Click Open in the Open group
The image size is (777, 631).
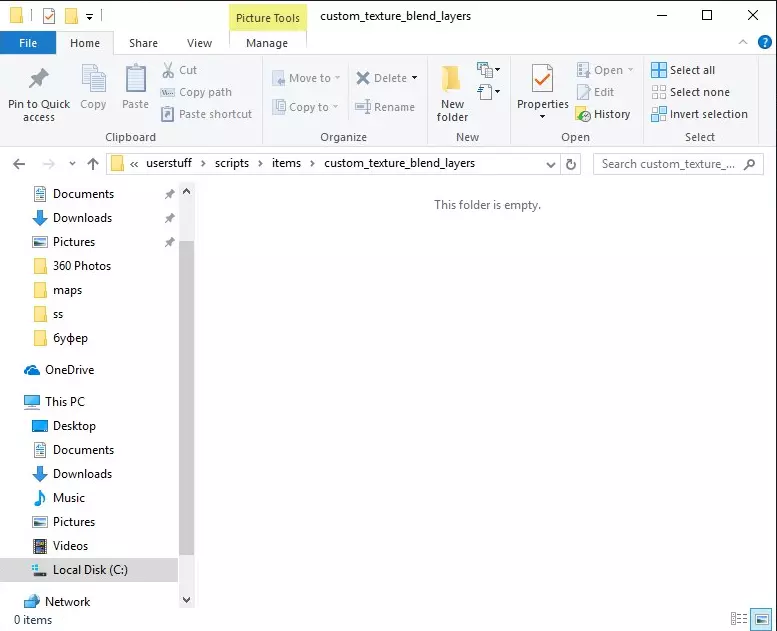click(x=605, y=70)
